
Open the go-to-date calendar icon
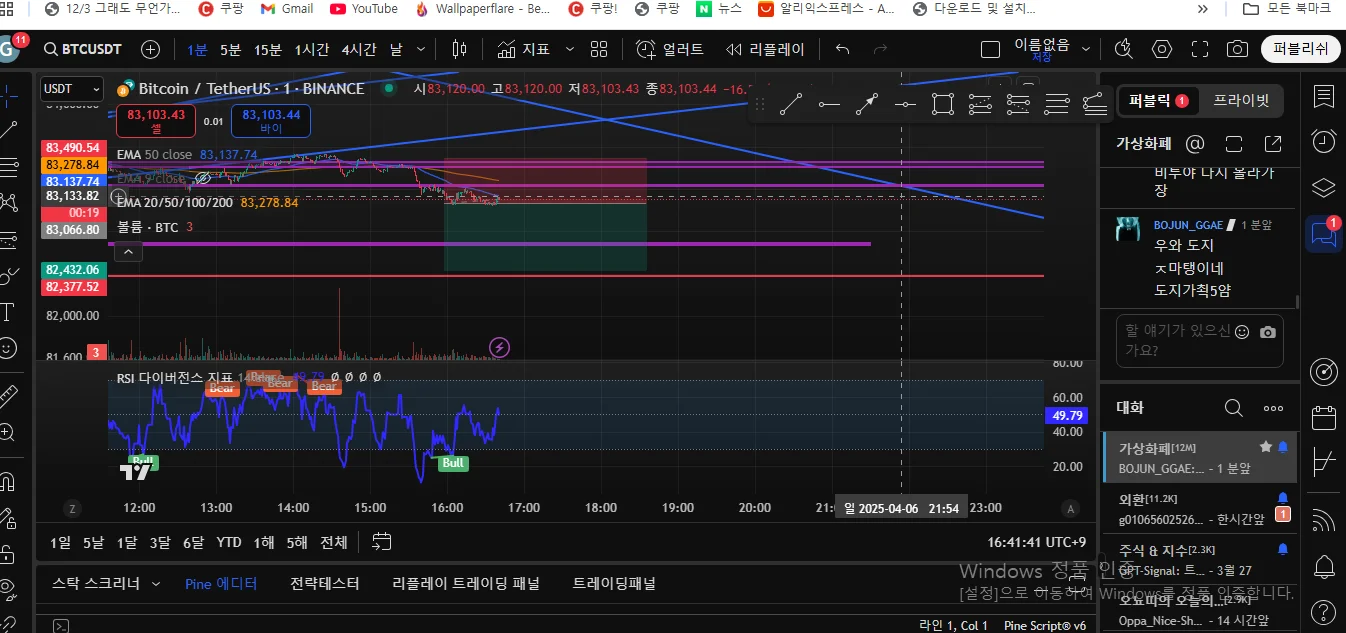[381, 542]
